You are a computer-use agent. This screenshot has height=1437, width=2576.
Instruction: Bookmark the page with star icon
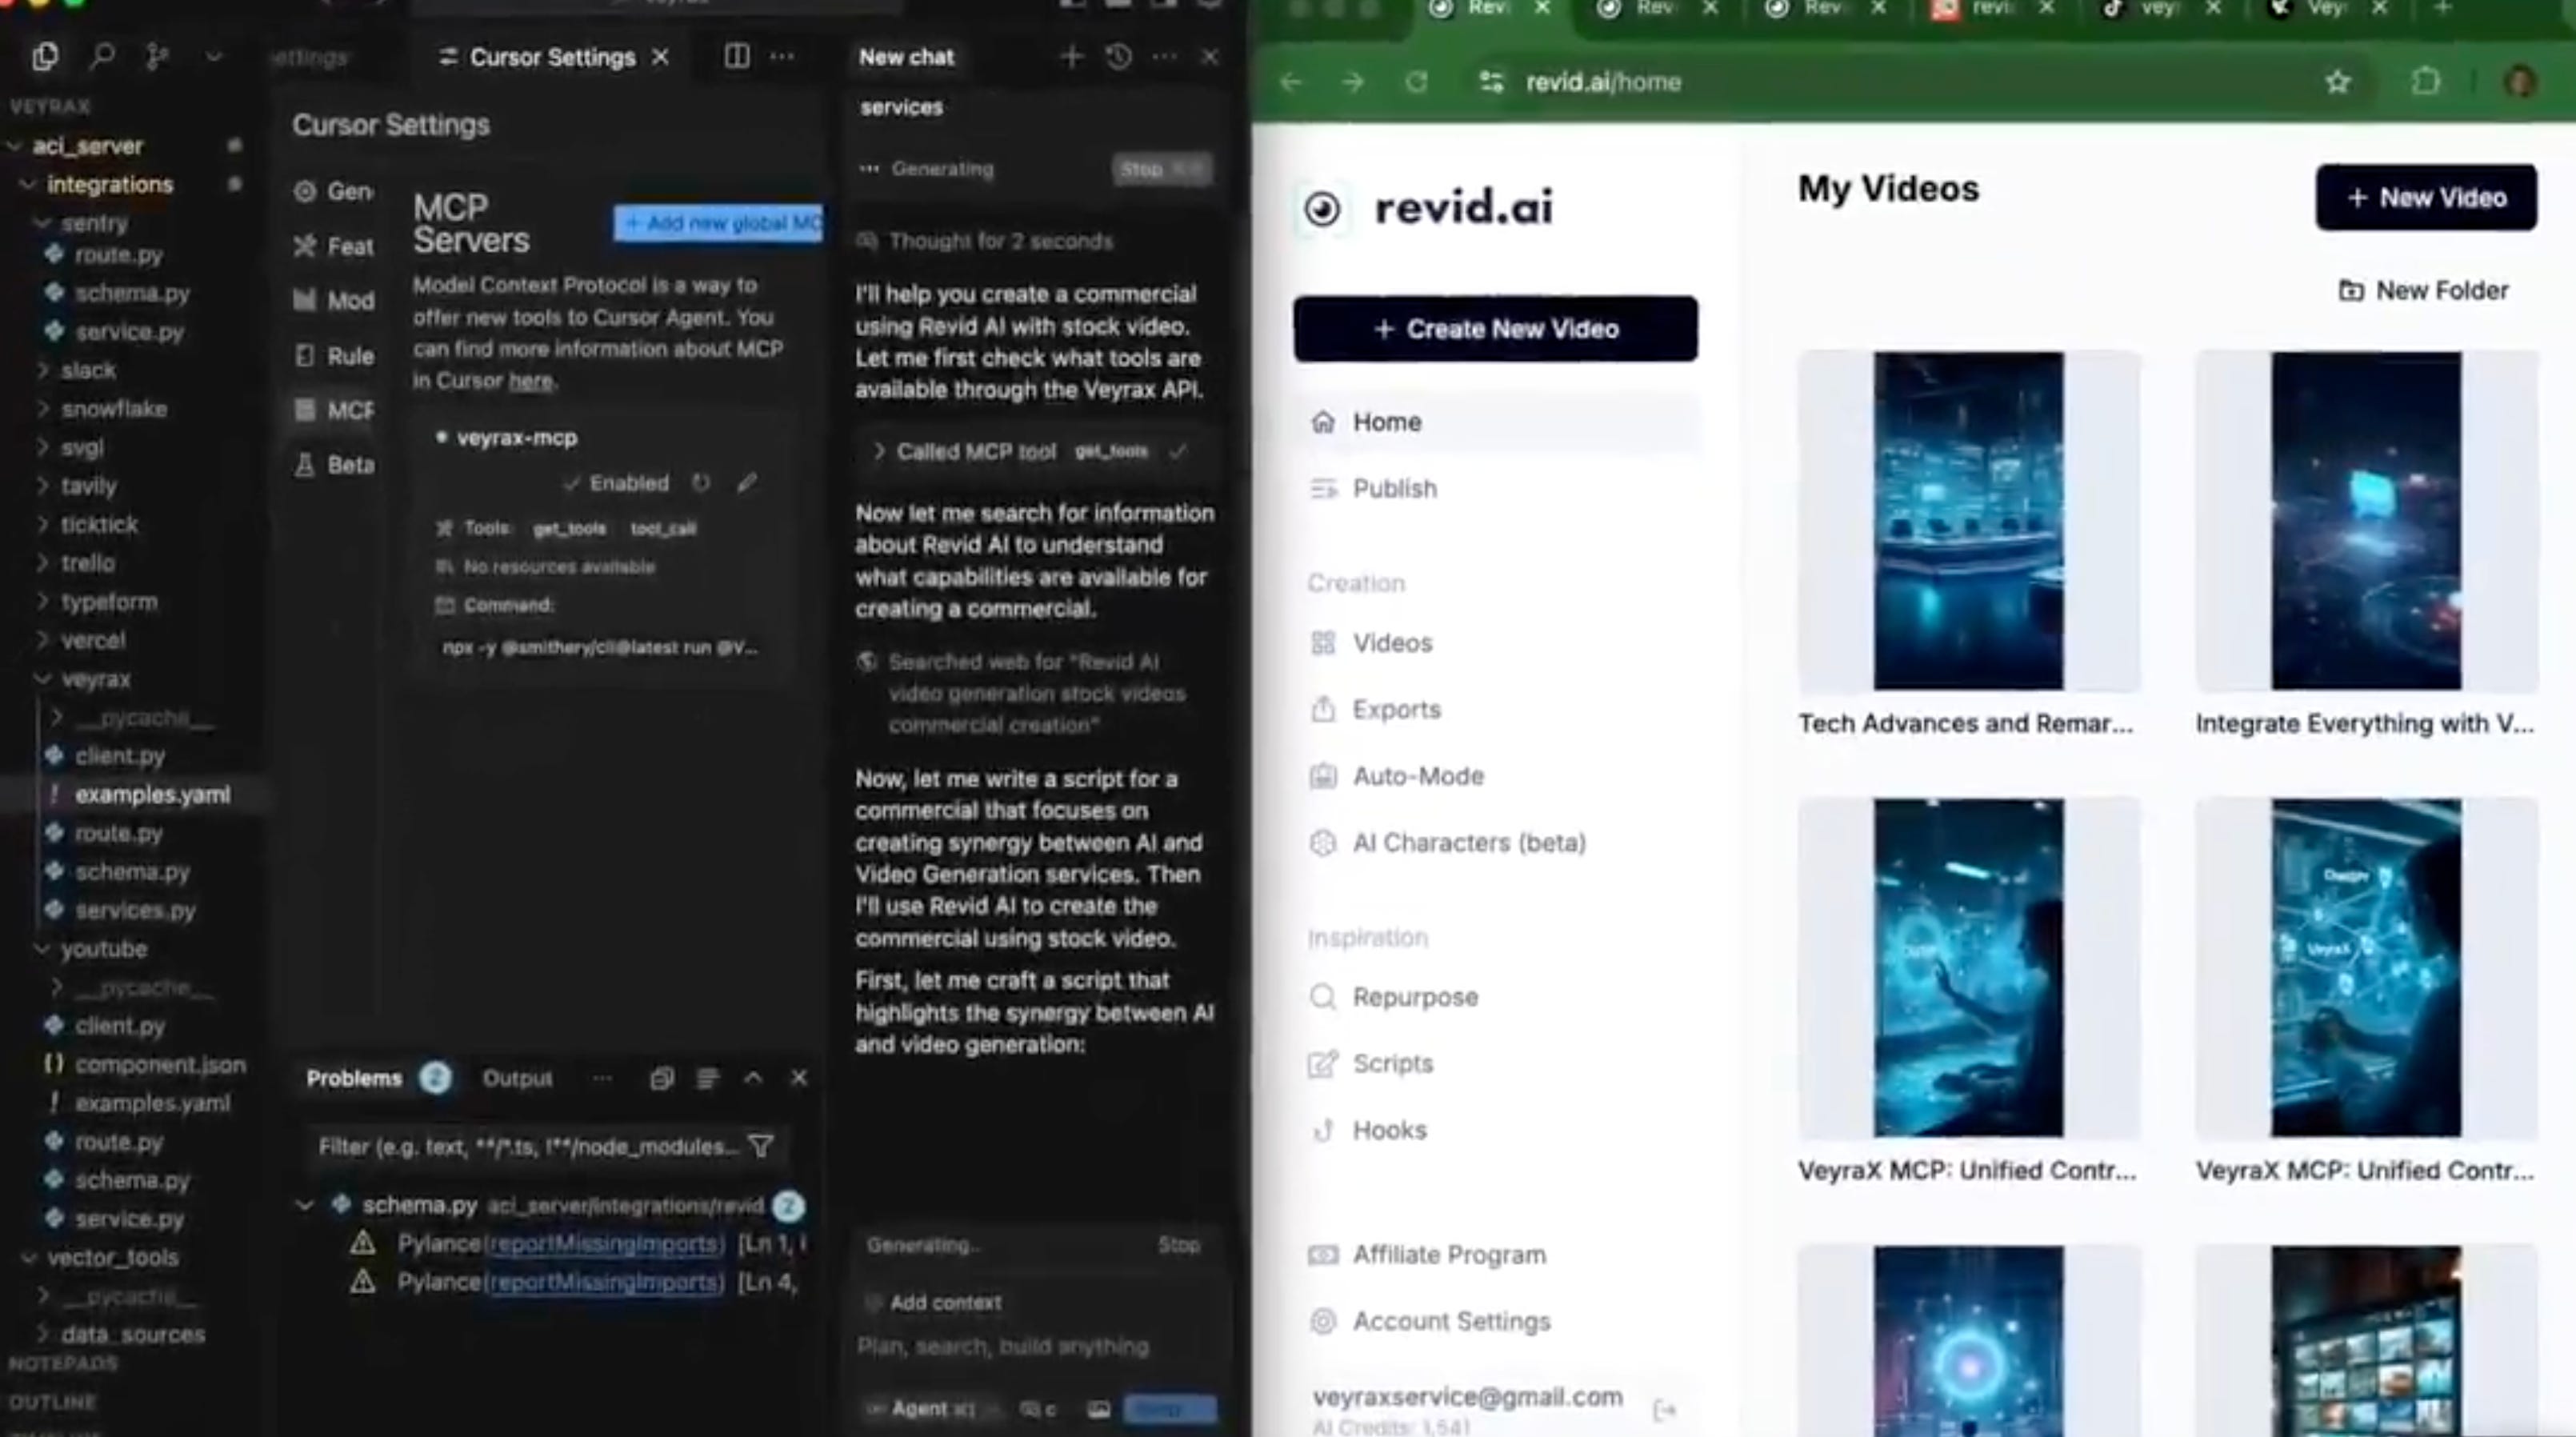click(2337, 82)
